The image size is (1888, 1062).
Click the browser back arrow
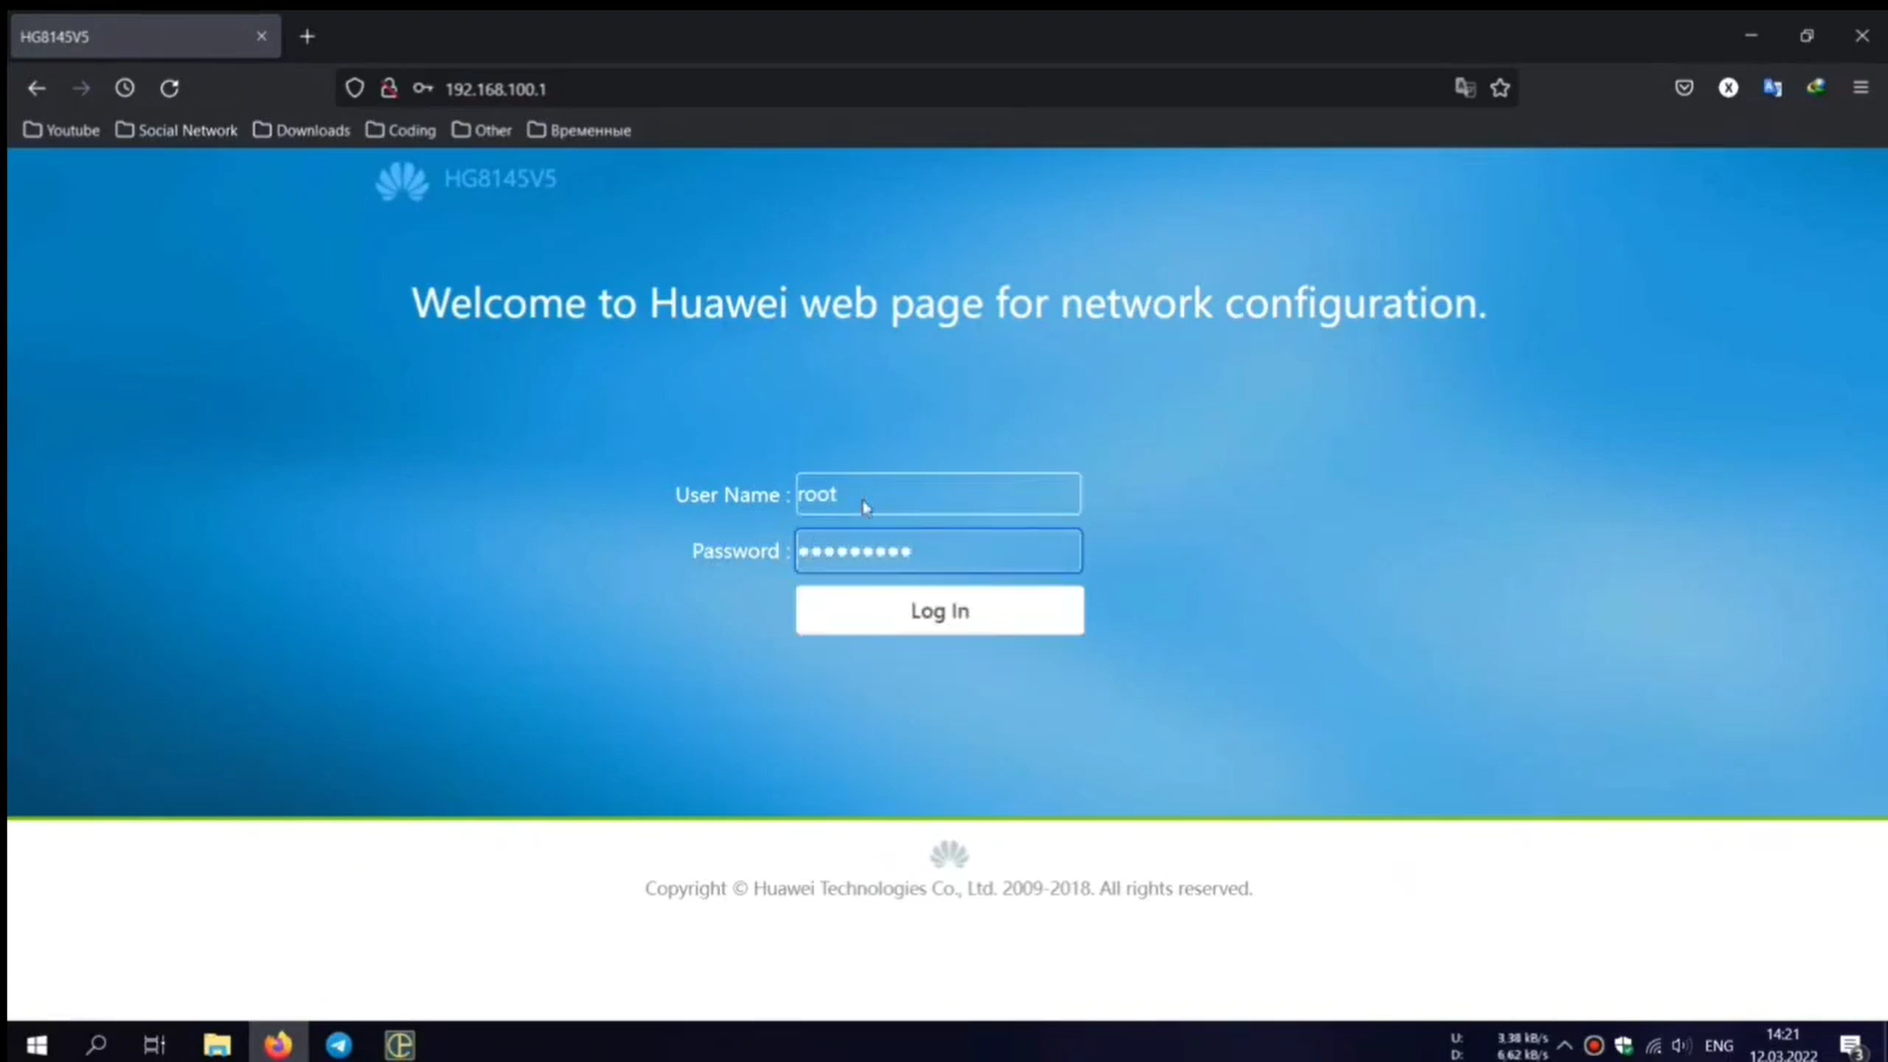pos(37,88)
